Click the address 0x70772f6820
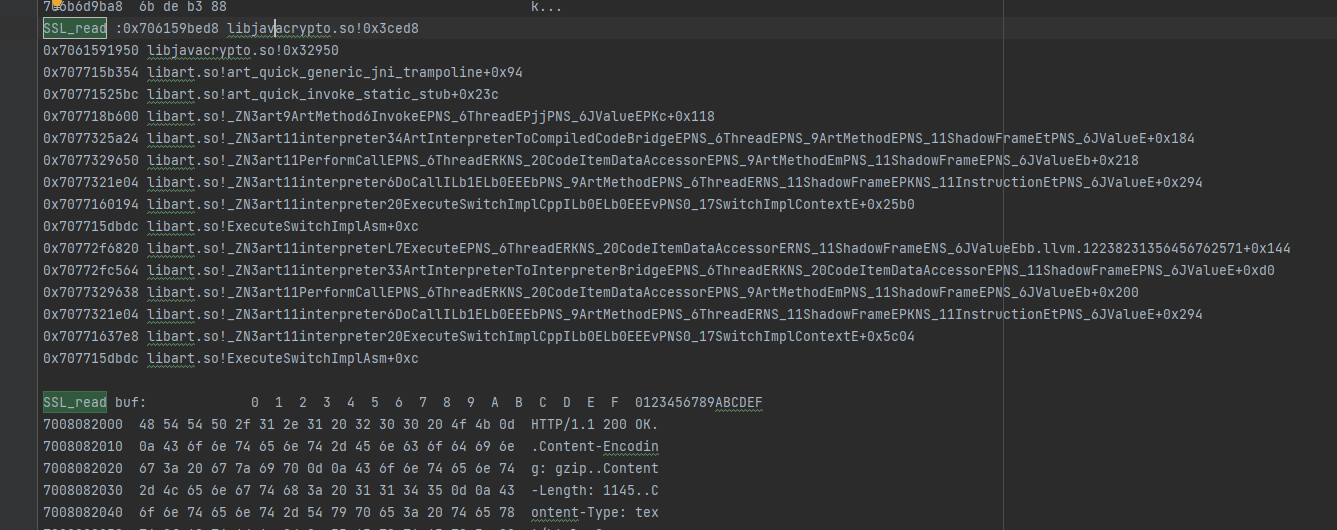Image resolution: width=1337 pixels, height=530 pixels. click(x=91, y=248)
